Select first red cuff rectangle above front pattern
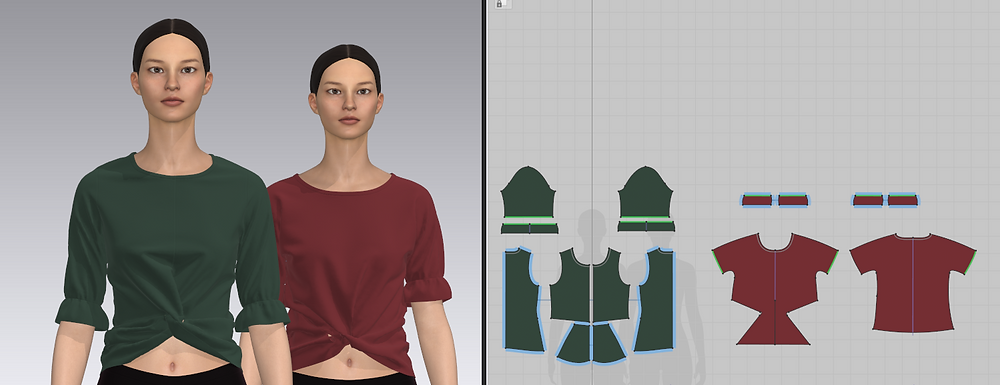 [757, 200]
